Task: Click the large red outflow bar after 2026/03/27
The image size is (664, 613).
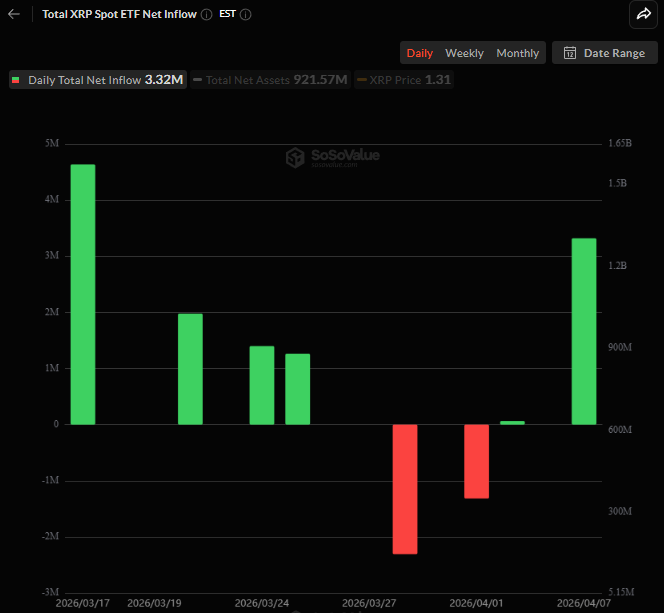Action: 405,489
